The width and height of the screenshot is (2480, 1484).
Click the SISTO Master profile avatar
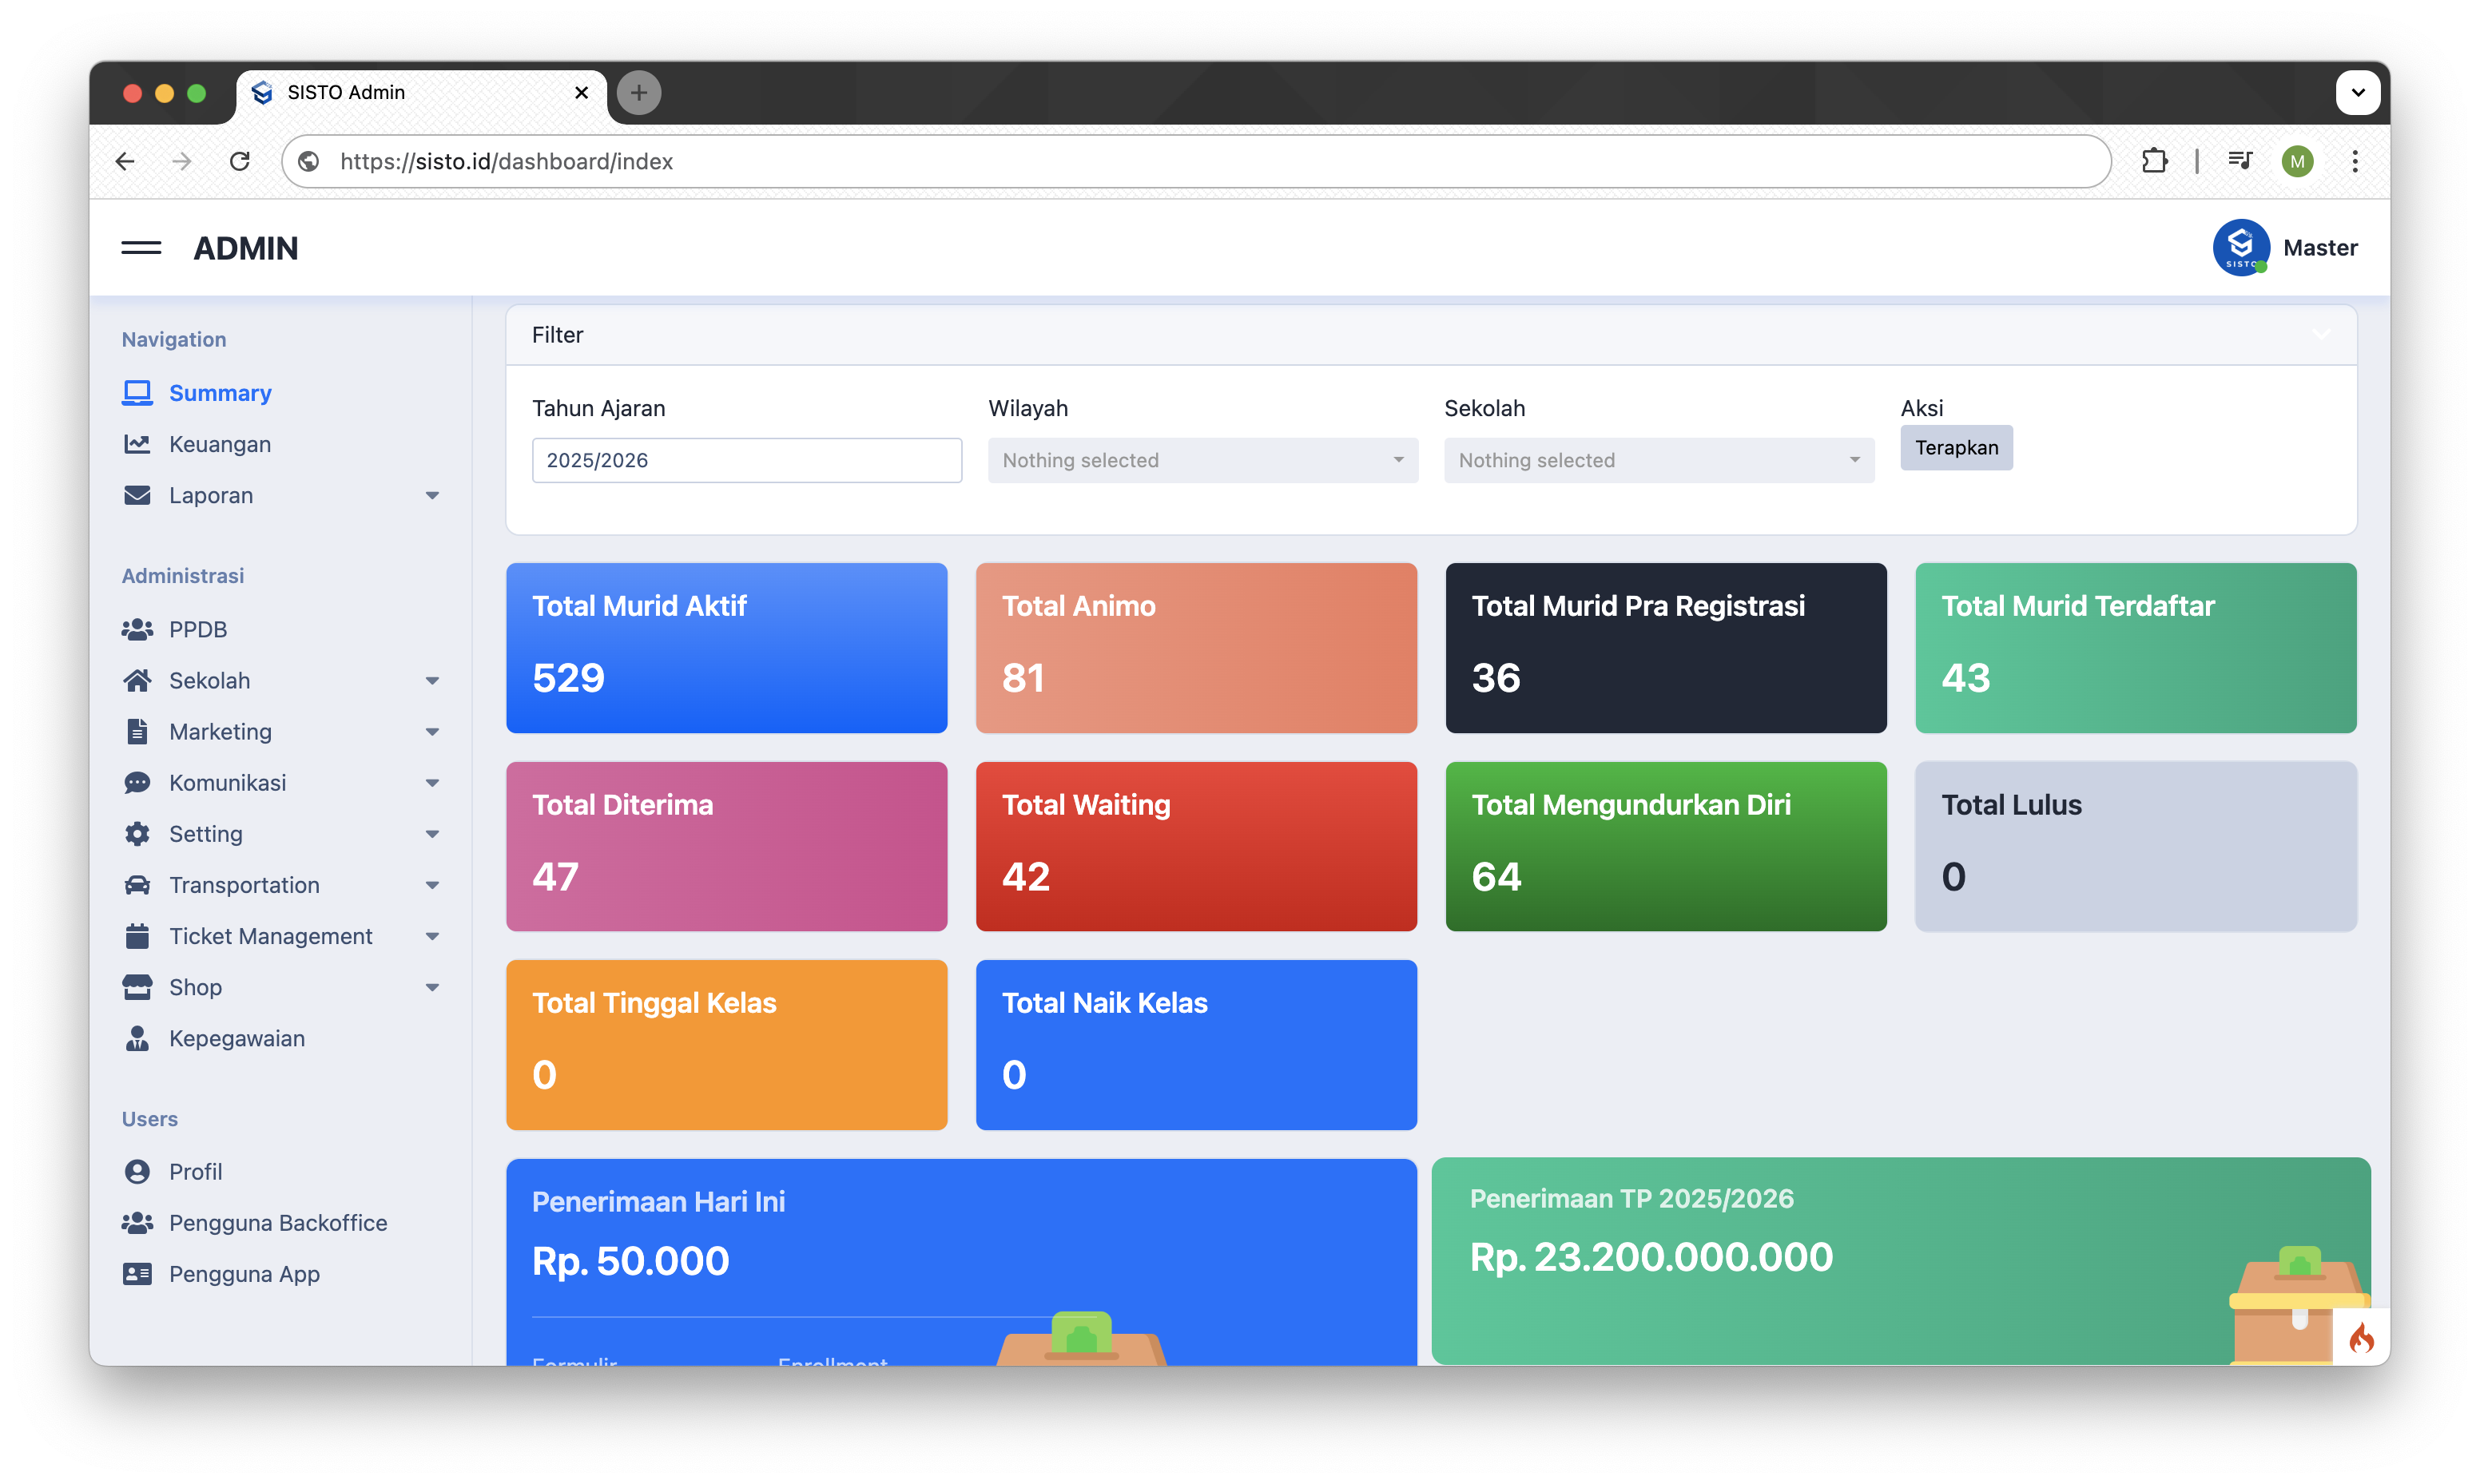(x=2240, y=247)
